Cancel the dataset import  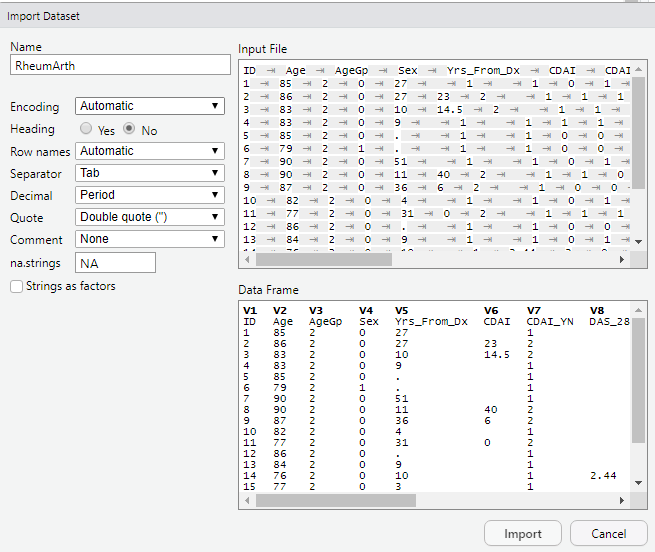(607, 534)
